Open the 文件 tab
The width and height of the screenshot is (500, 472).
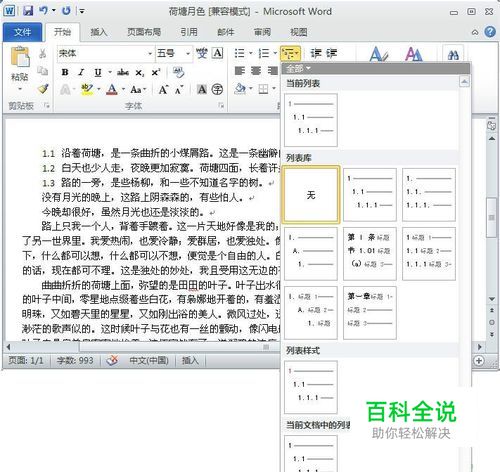pyautogui.click(x=22, y=32)
